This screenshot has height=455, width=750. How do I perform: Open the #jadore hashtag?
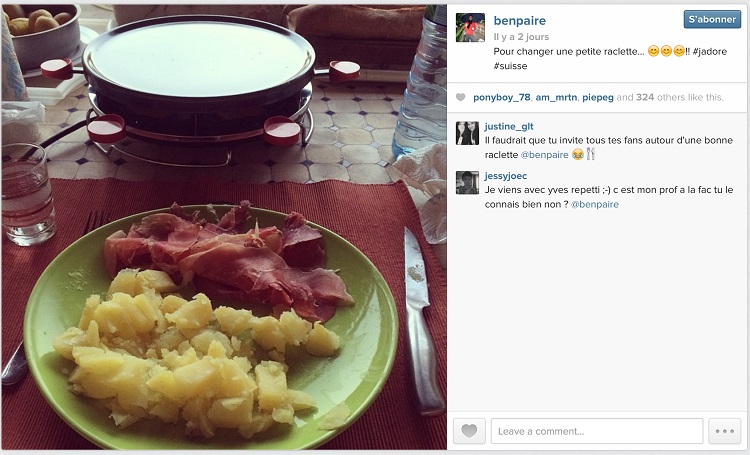(710, 52)
